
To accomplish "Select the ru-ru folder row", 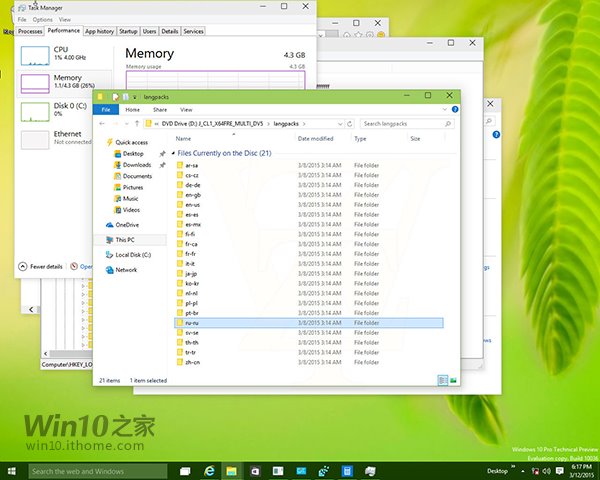I will click(x=309, y=323).
